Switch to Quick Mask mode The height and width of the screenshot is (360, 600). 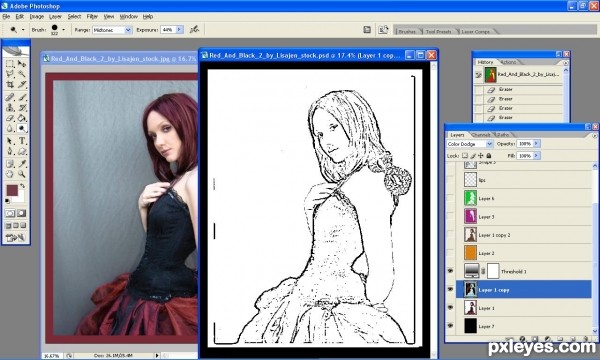(21, 213)
